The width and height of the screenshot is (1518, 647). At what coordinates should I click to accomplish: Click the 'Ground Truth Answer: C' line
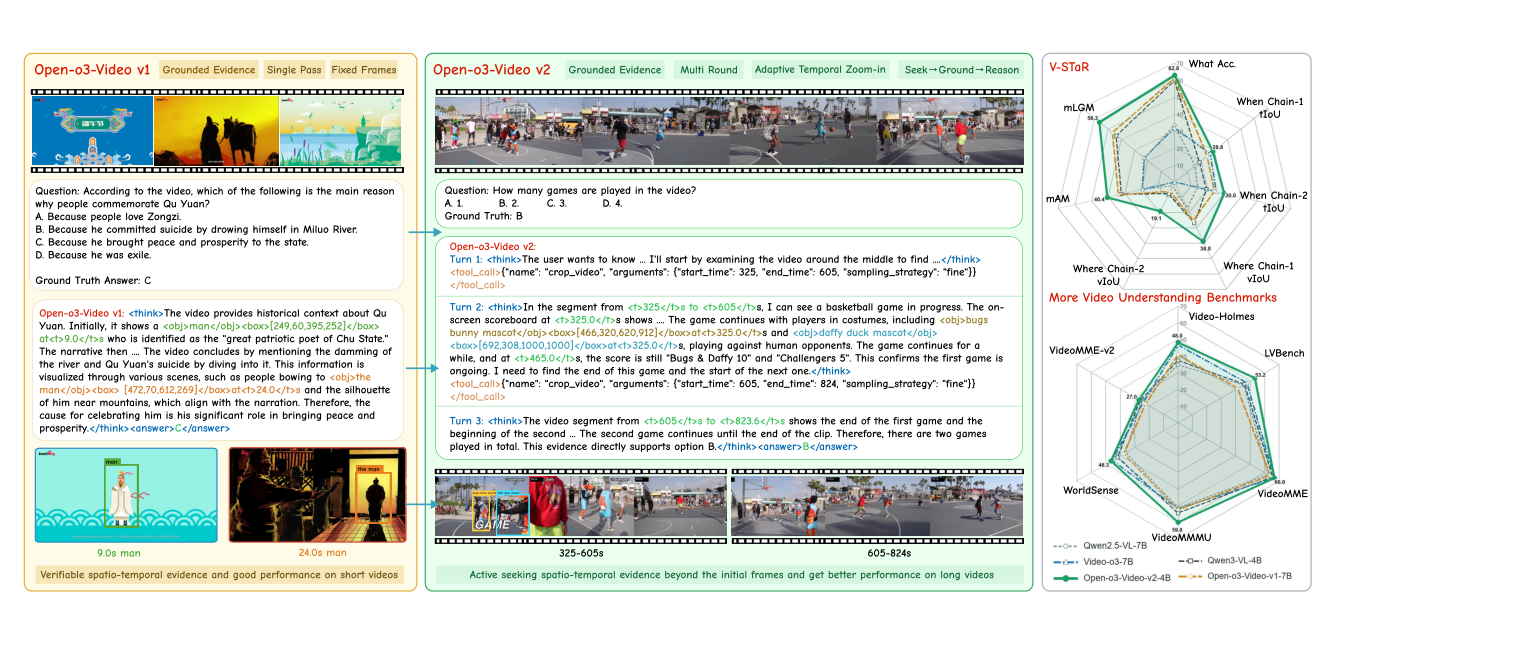(x=91, y=279)
